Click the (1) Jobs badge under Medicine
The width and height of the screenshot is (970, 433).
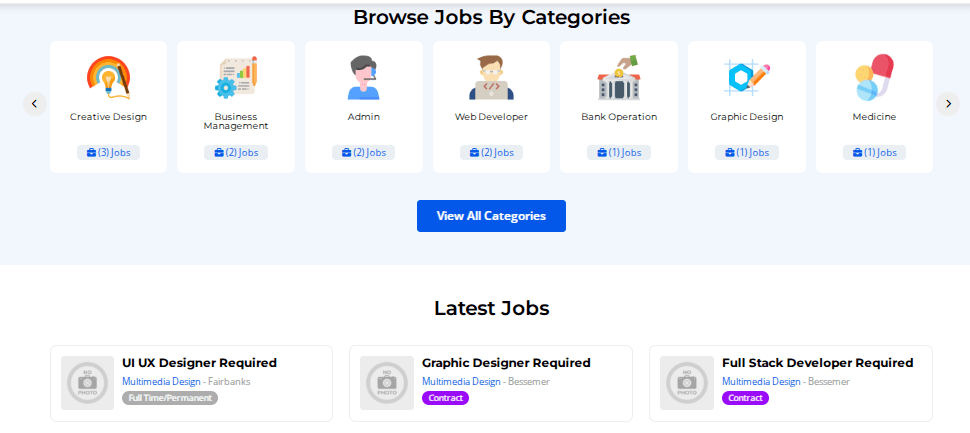[874, 153]
